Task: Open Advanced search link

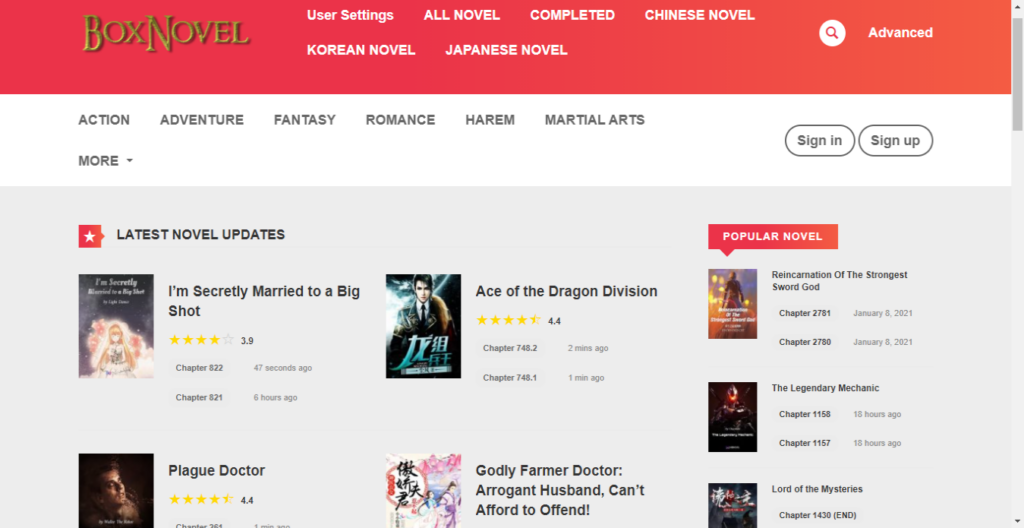Action: coord(900,33)
